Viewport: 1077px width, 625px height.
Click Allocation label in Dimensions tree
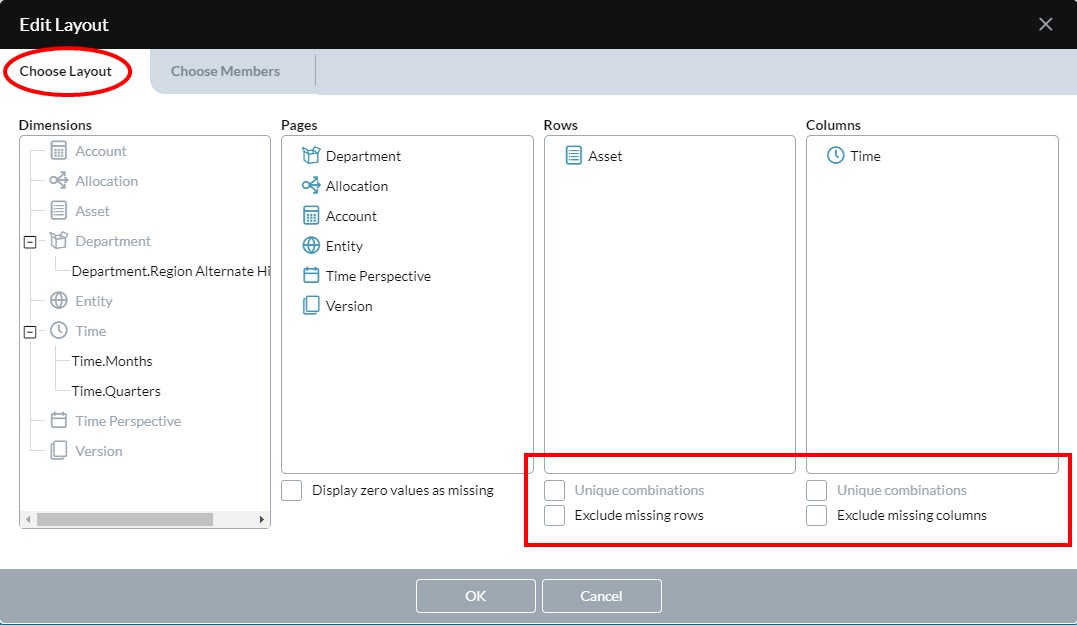tap(106, 181)
